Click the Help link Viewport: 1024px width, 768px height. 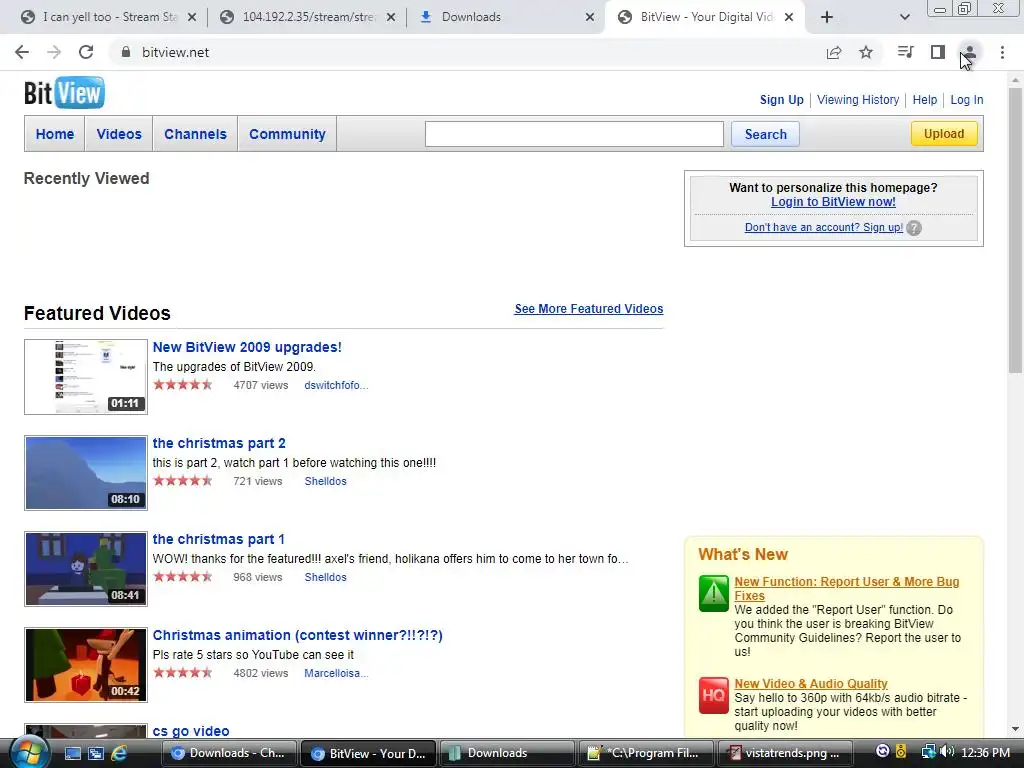tap(925, 100)
